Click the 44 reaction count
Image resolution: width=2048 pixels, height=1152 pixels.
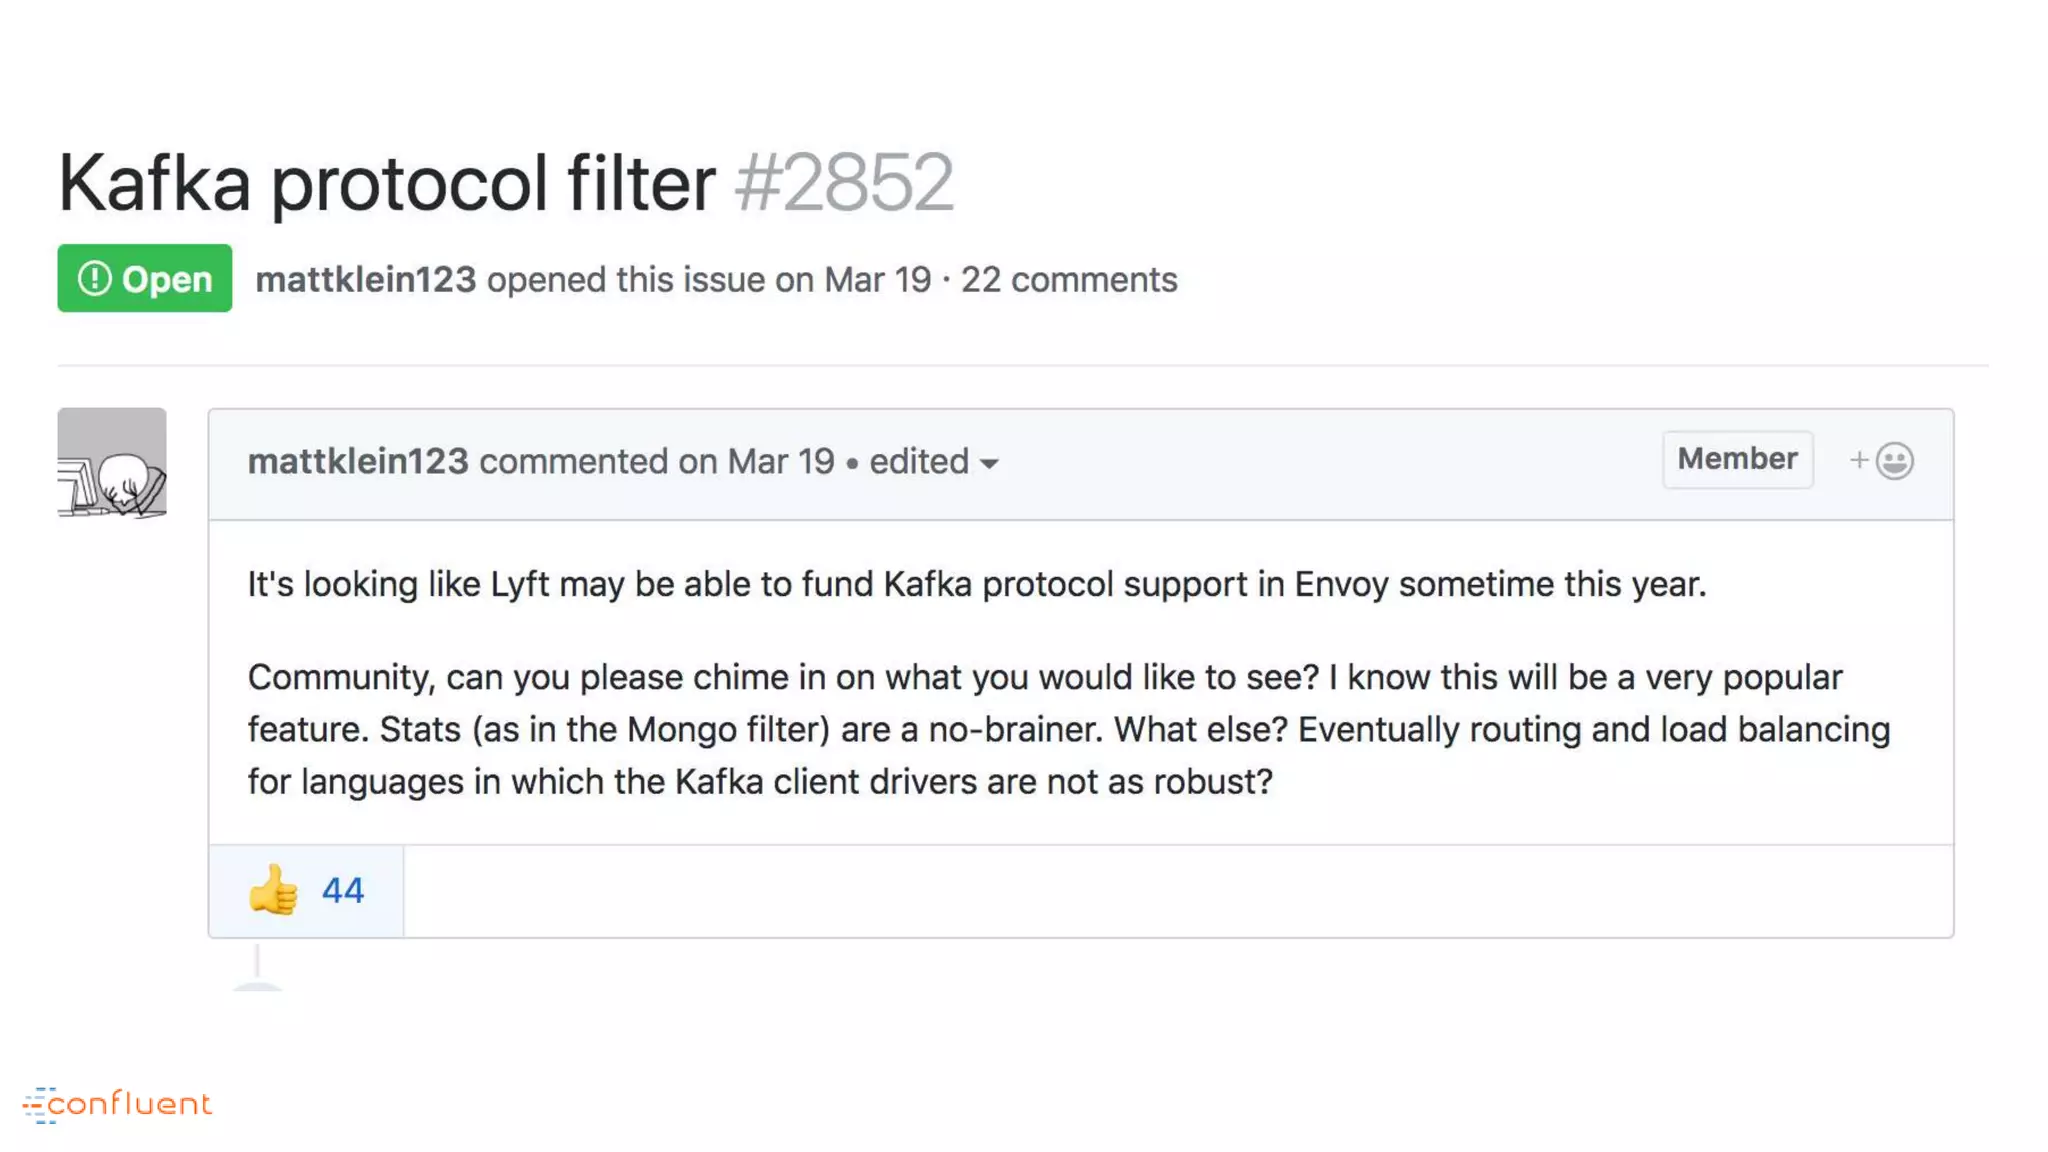pyautogui.click(x=343, y=890)
